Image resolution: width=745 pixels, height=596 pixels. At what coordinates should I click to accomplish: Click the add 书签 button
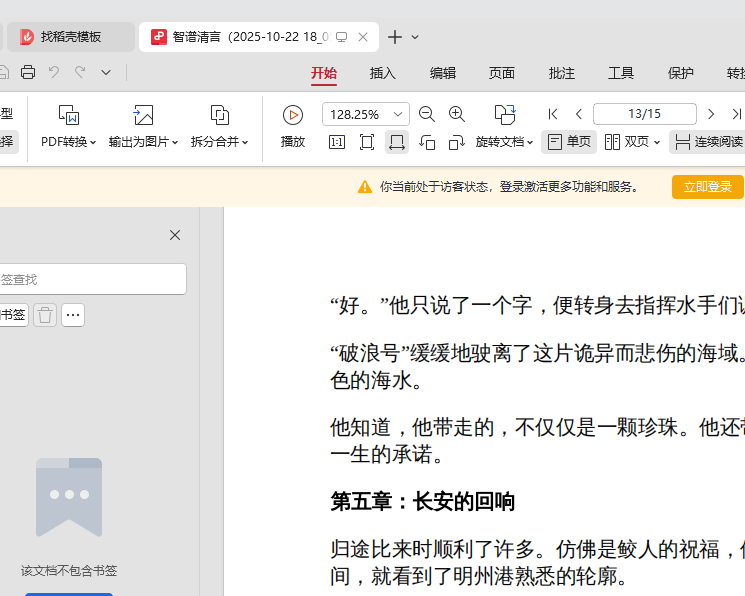coord(13,315)
